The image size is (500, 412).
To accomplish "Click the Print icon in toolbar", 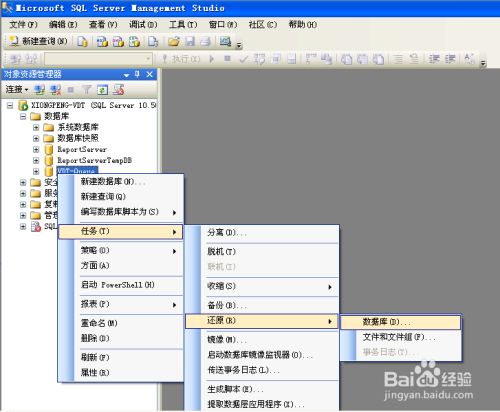I will click(206, 41).
